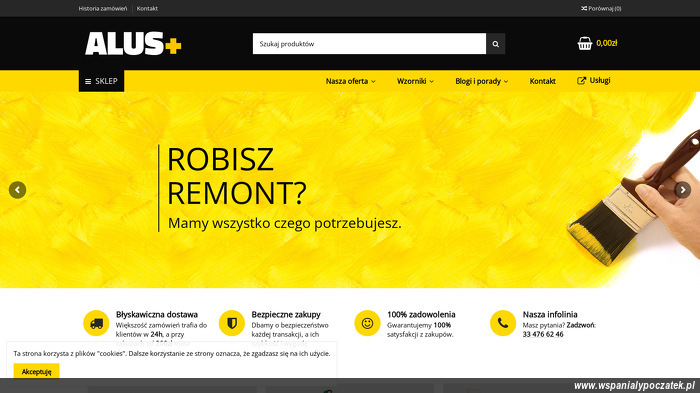This screenshot has width=700, height=393.
Task: Click the smiley satisfaction icon
Action: pyautogui.click(x=367, y=323)
